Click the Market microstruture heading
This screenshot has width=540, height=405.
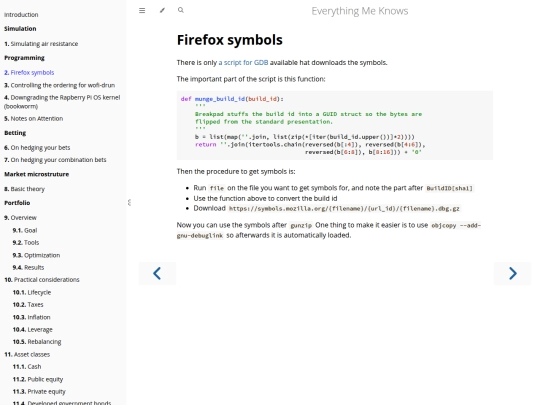tap(37, 174)
